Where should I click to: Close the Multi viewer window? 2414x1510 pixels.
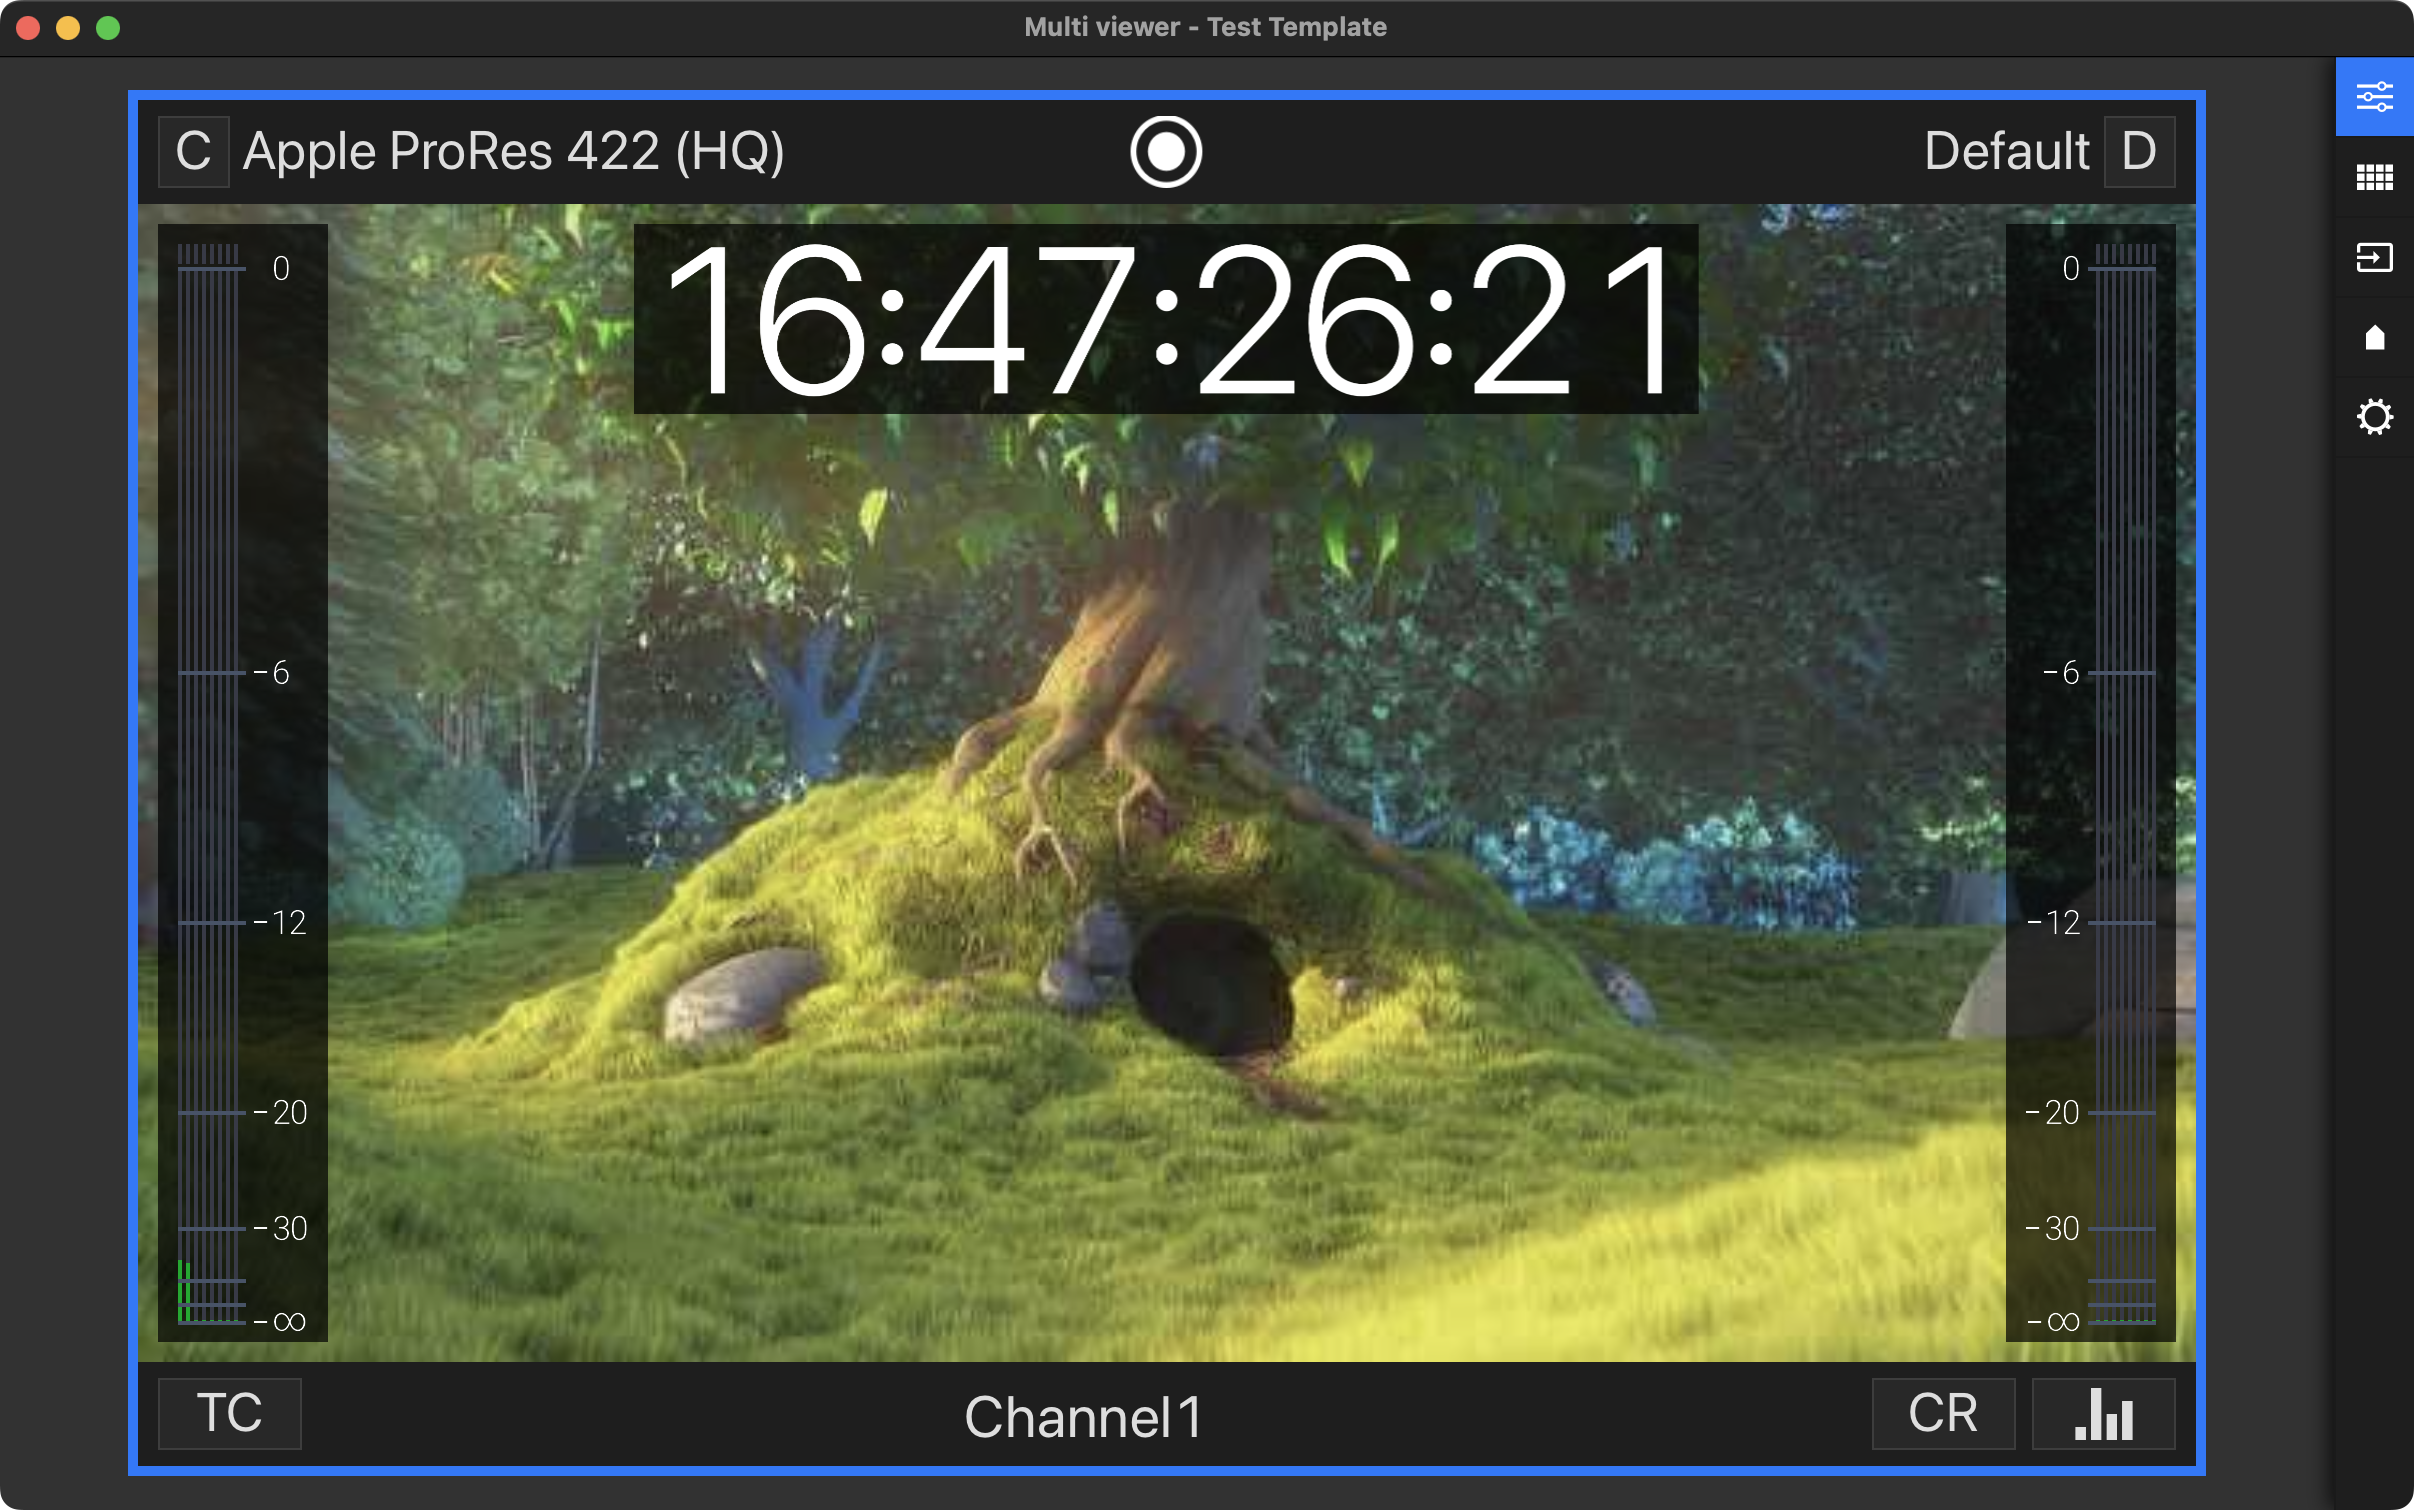pos(28,28)
